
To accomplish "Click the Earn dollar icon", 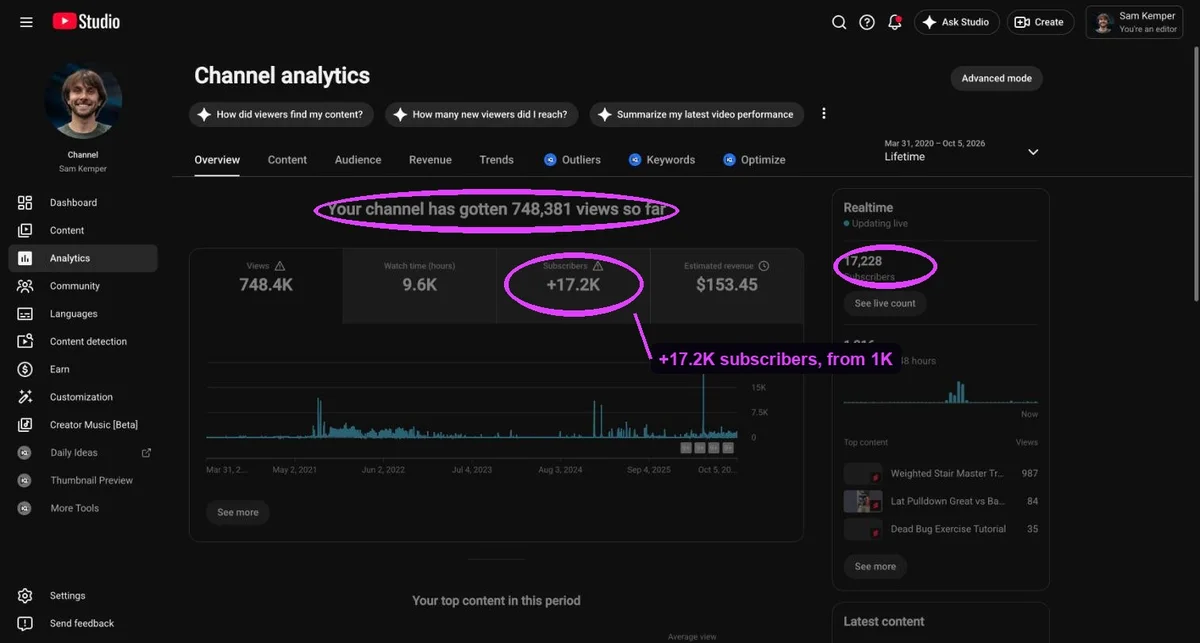I will click(x=25, y=369).
